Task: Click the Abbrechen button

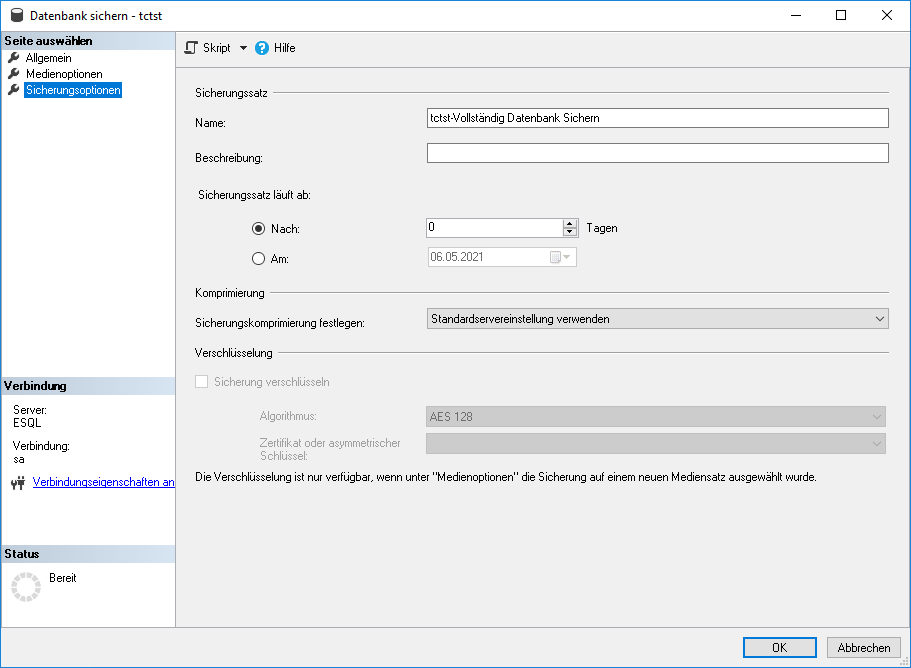Action: (863, 647)
